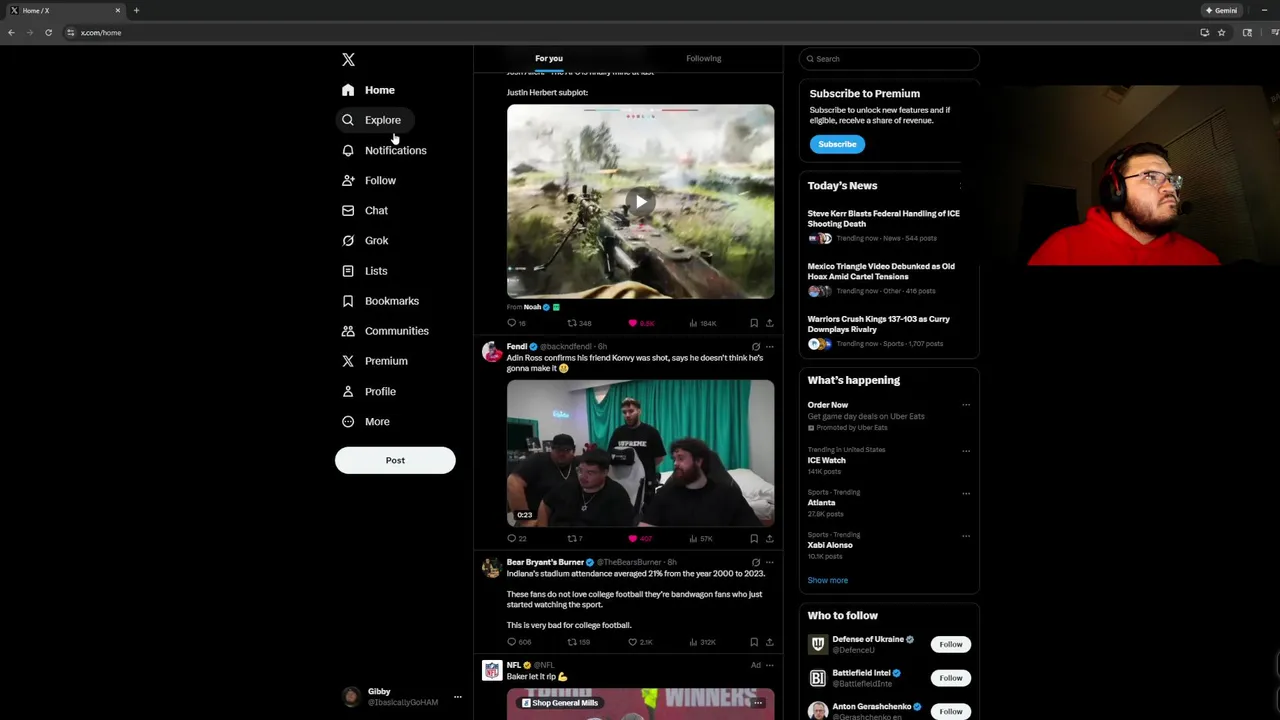This screenshot has width=1280, height=720.
Task: Open more options for Xabi Alonso trend
Action: pyautogui.click(x=966, y=536)
